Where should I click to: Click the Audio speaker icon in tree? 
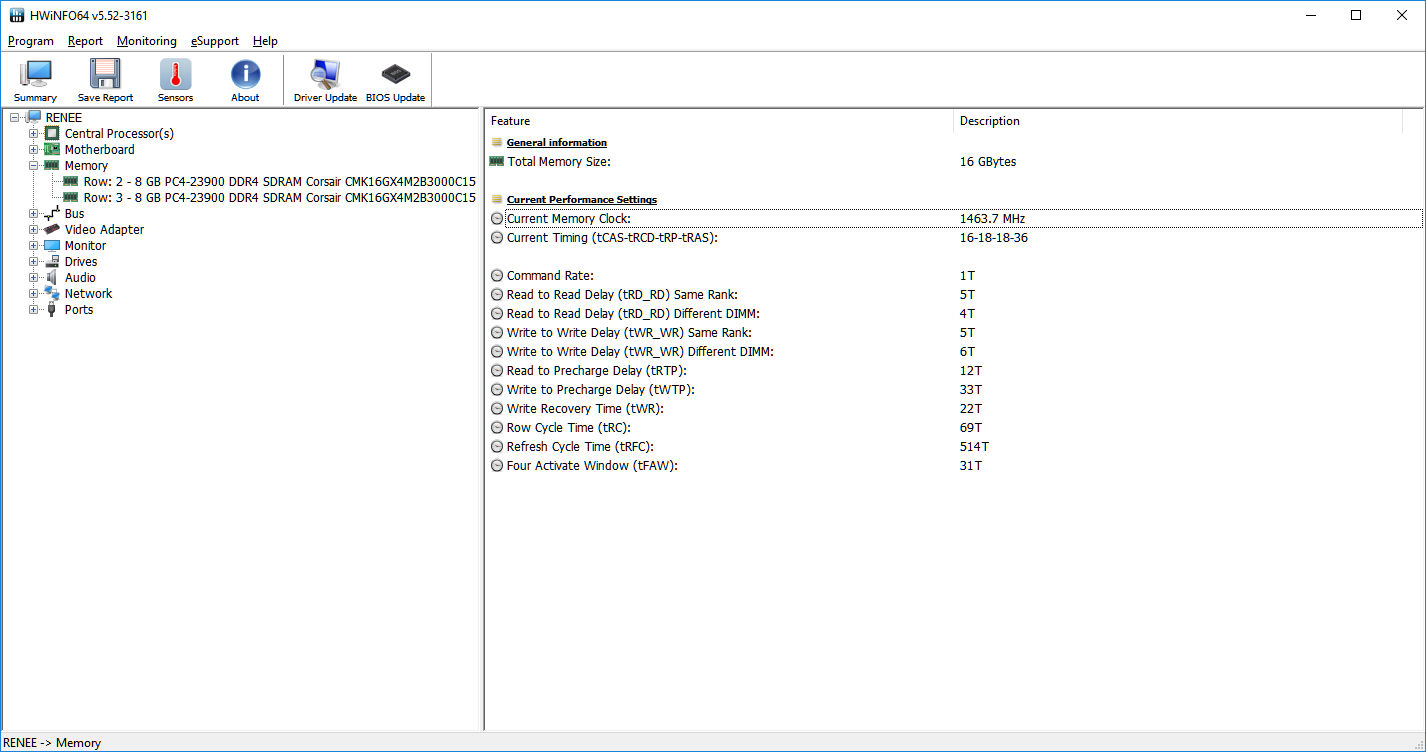coord(52,277)
